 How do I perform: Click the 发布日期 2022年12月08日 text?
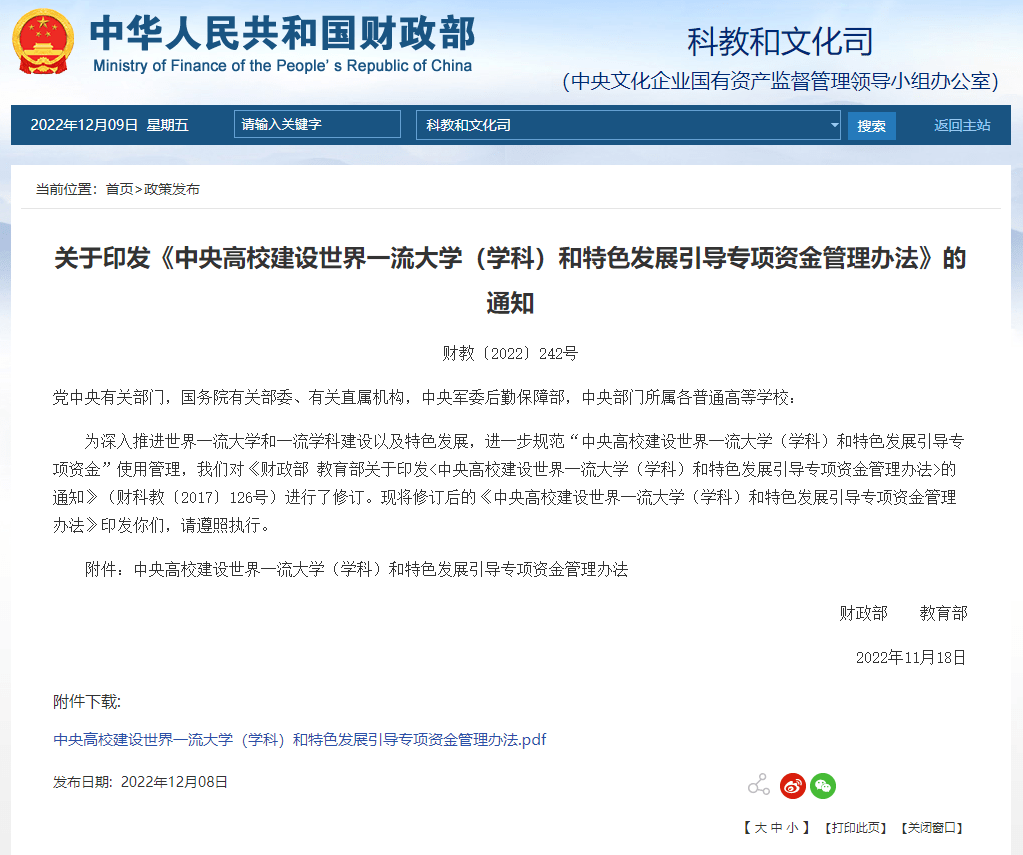point(140,782)
